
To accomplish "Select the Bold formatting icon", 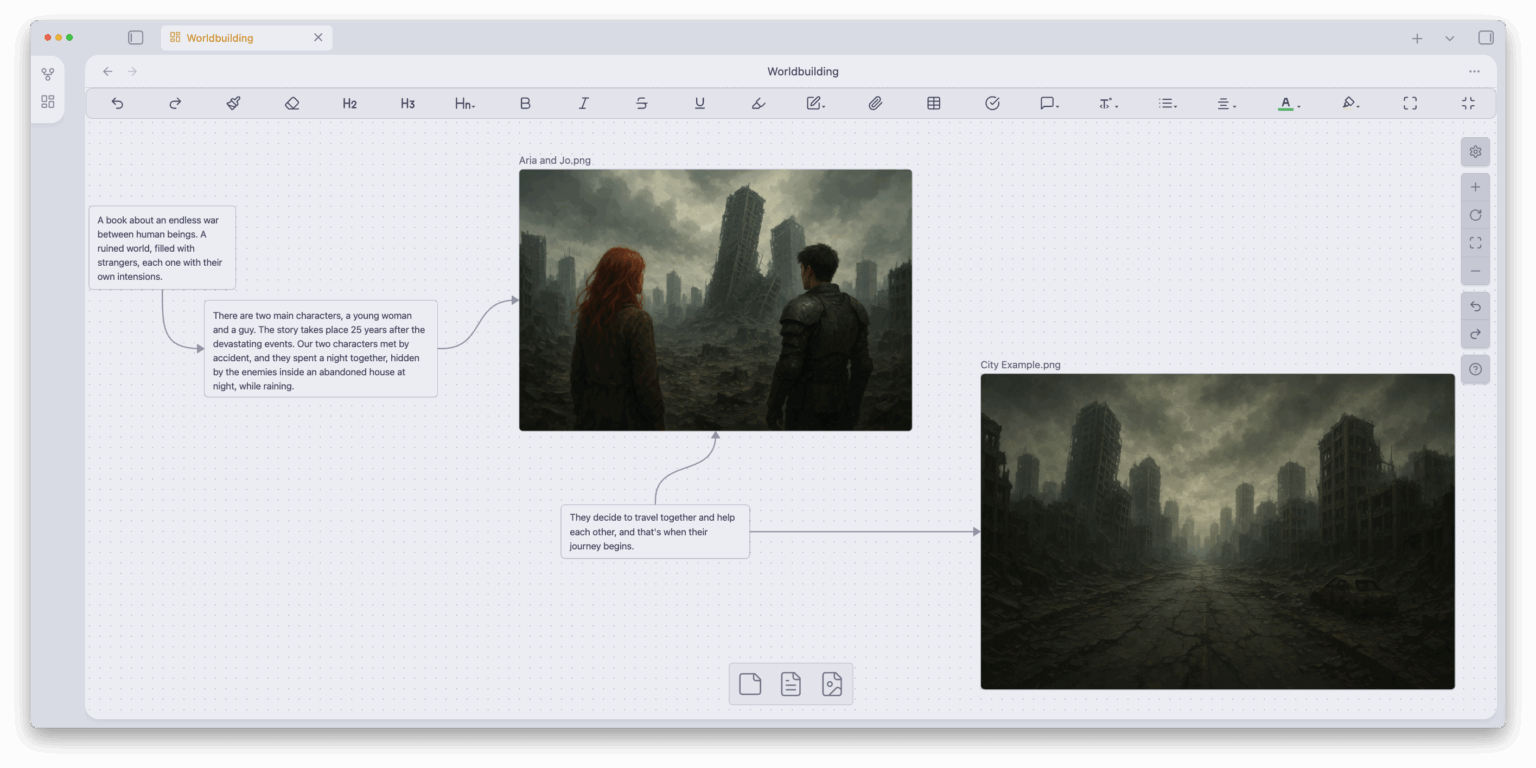I will 524,102.
